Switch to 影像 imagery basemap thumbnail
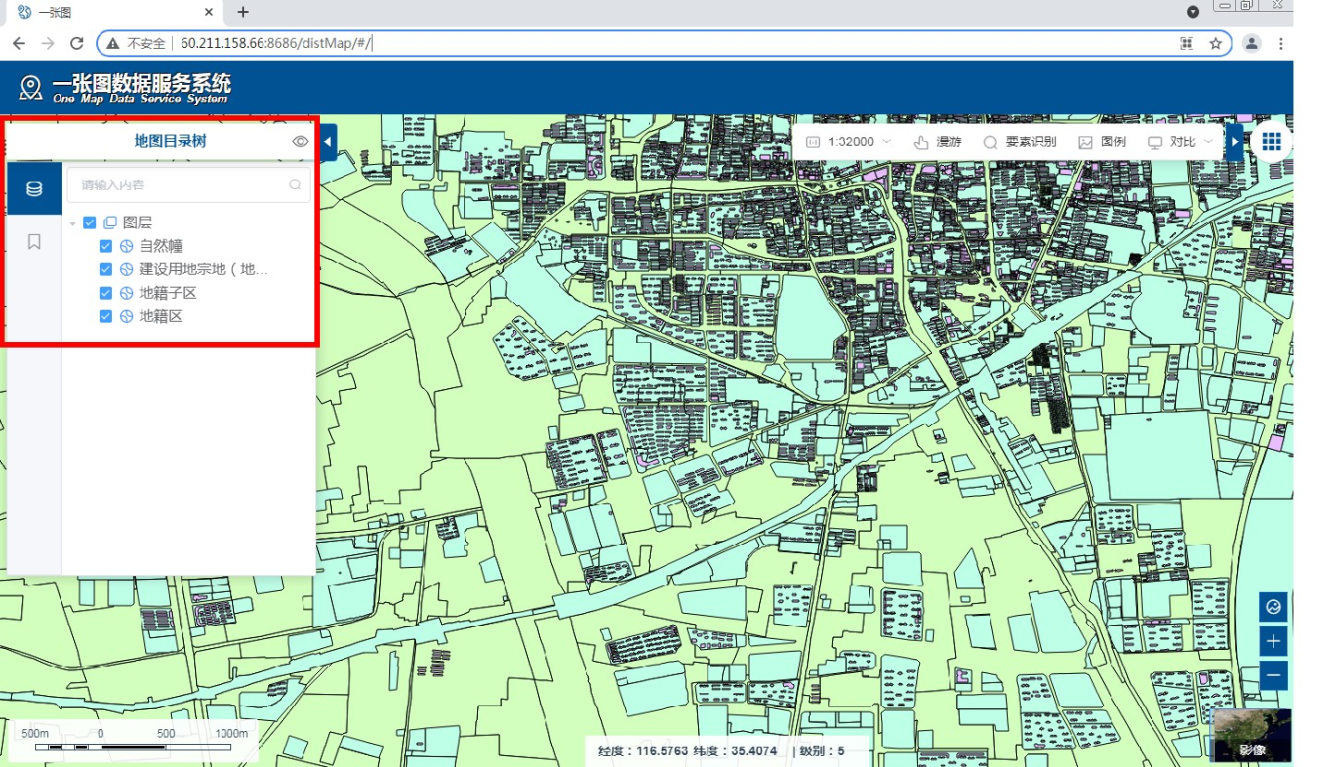 1252,735
